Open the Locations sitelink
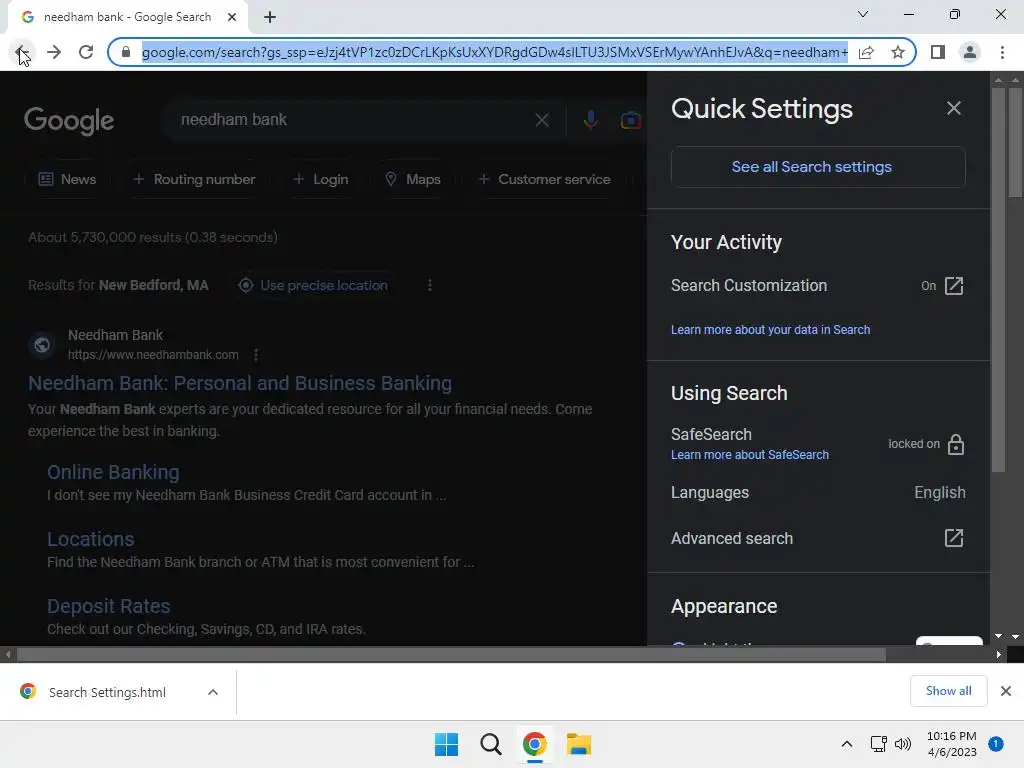The image size is (1024, 768). pos(91,539)
